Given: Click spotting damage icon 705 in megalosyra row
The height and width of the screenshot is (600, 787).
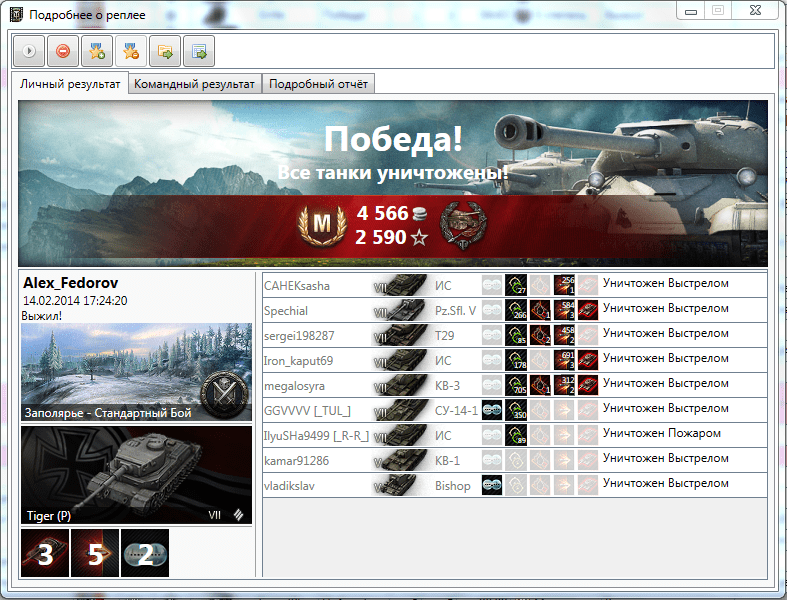Looking at the screenshot, I should [515, 385].
